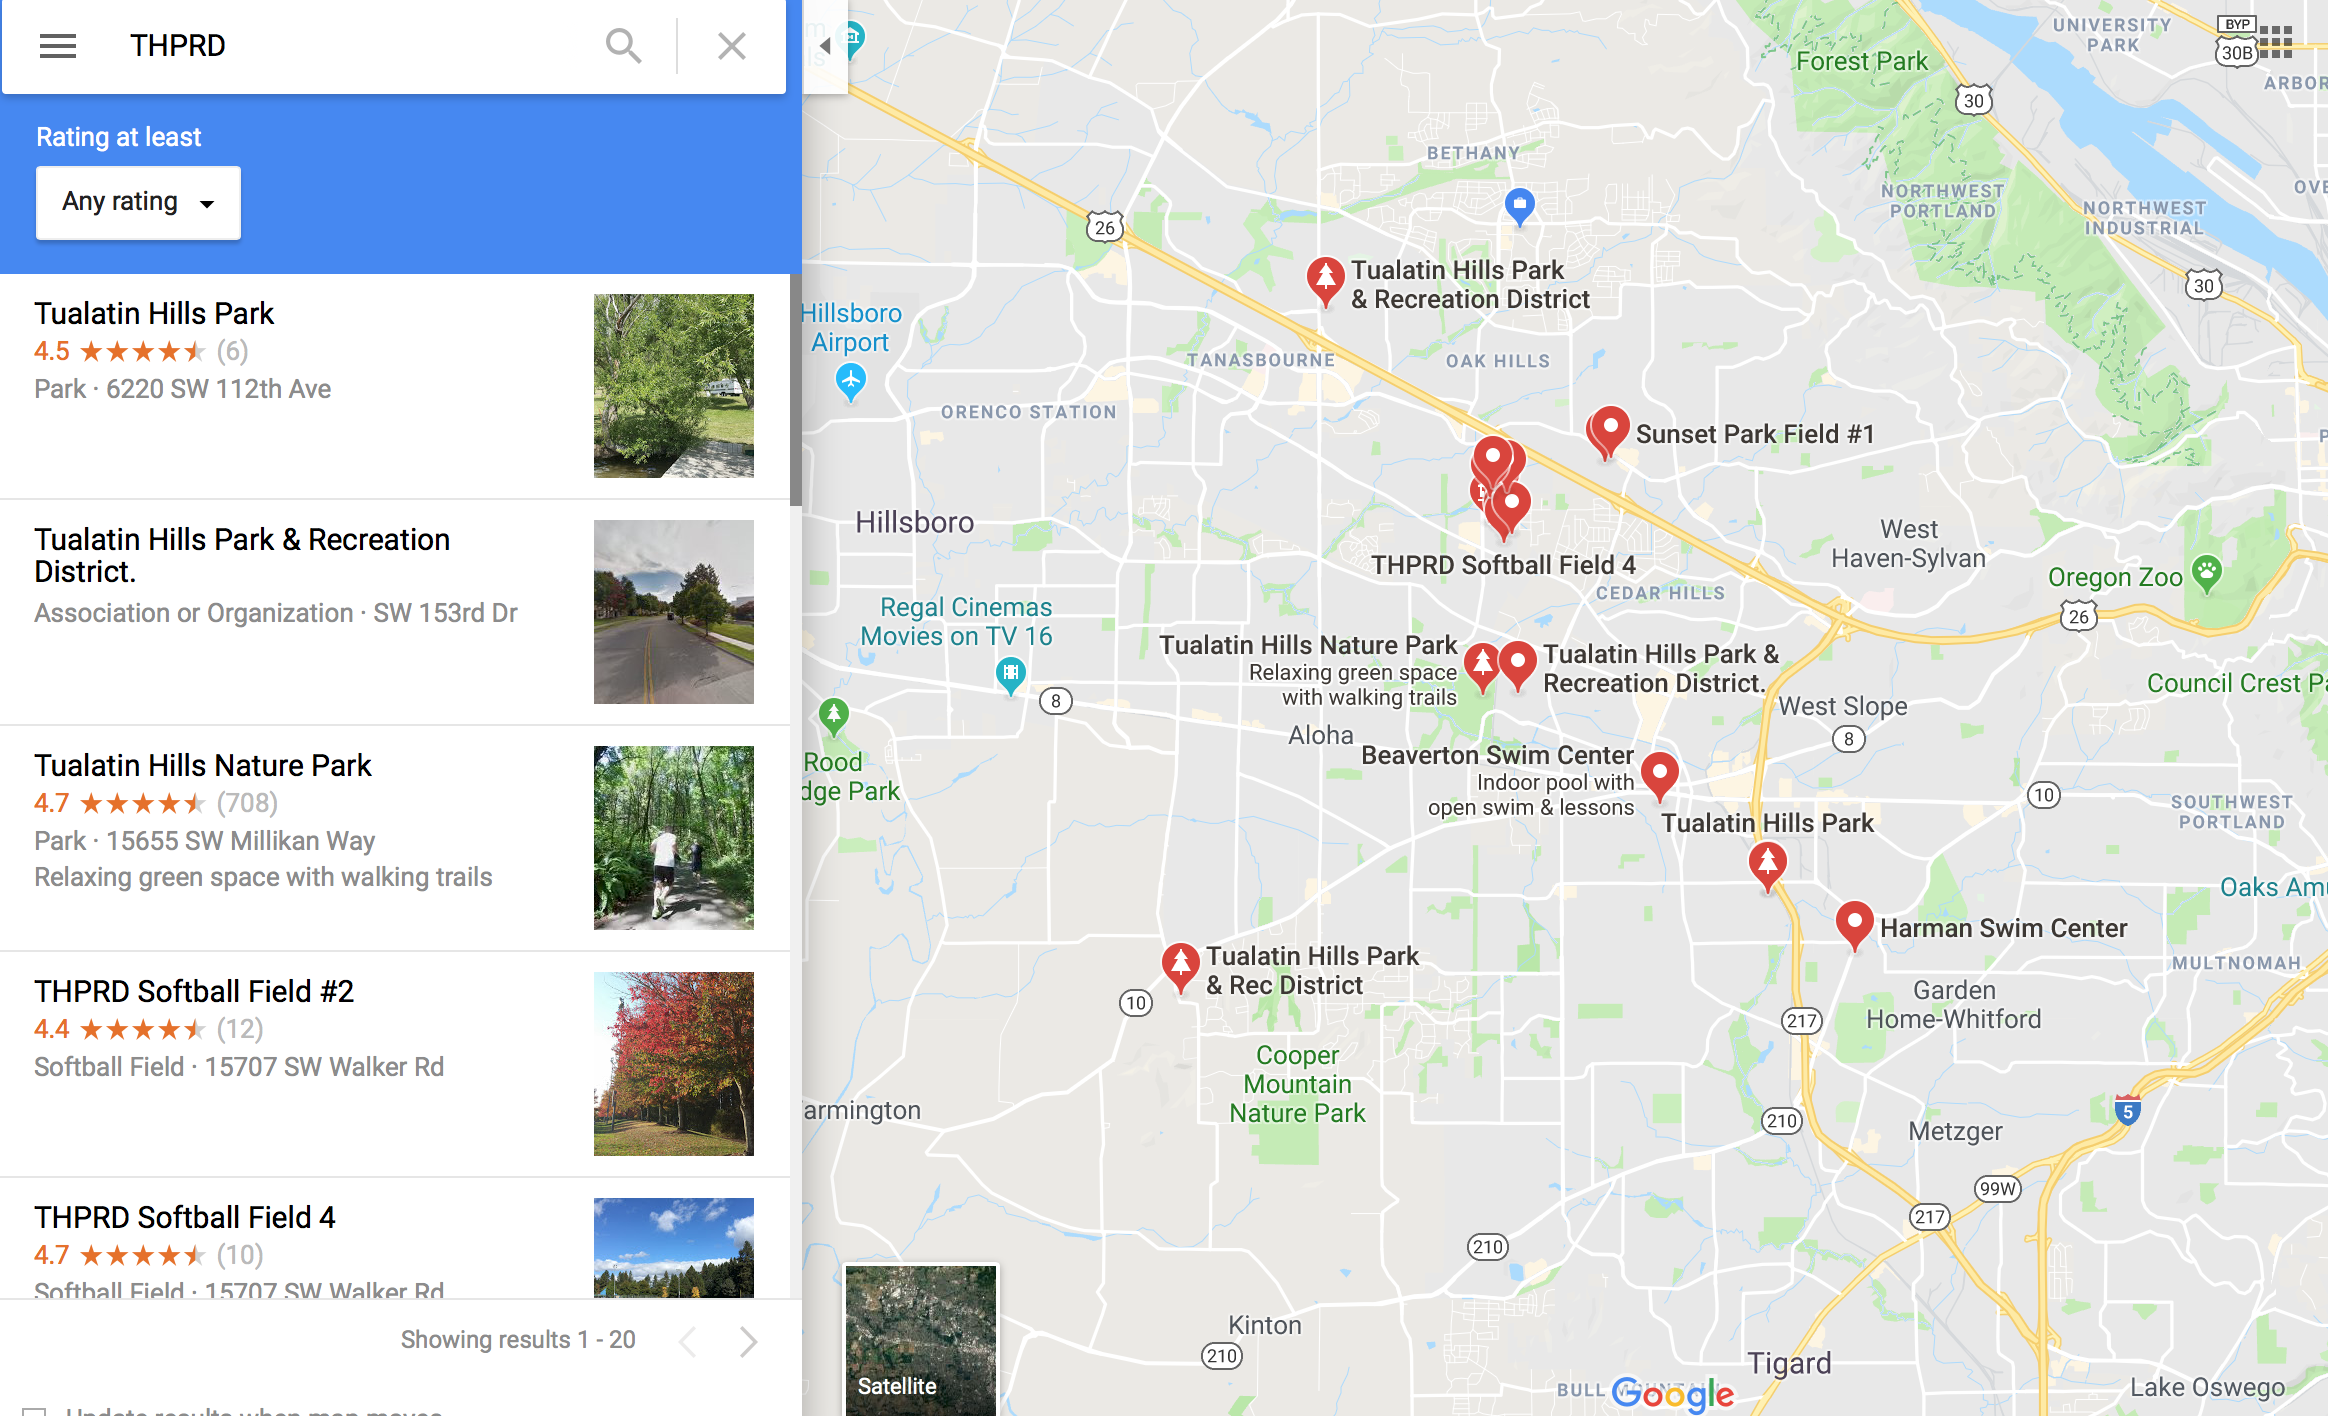2328x1416 pixels.
Task: Open THPRD Softball Field #2 result
Action: click(x=395, y=1064)
